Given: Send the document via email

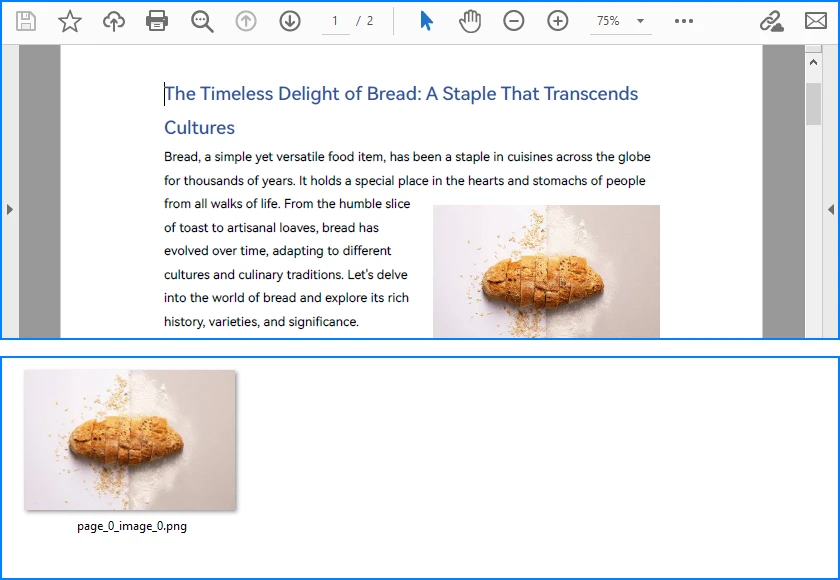Looking at the screenshot, I should 816,20.
